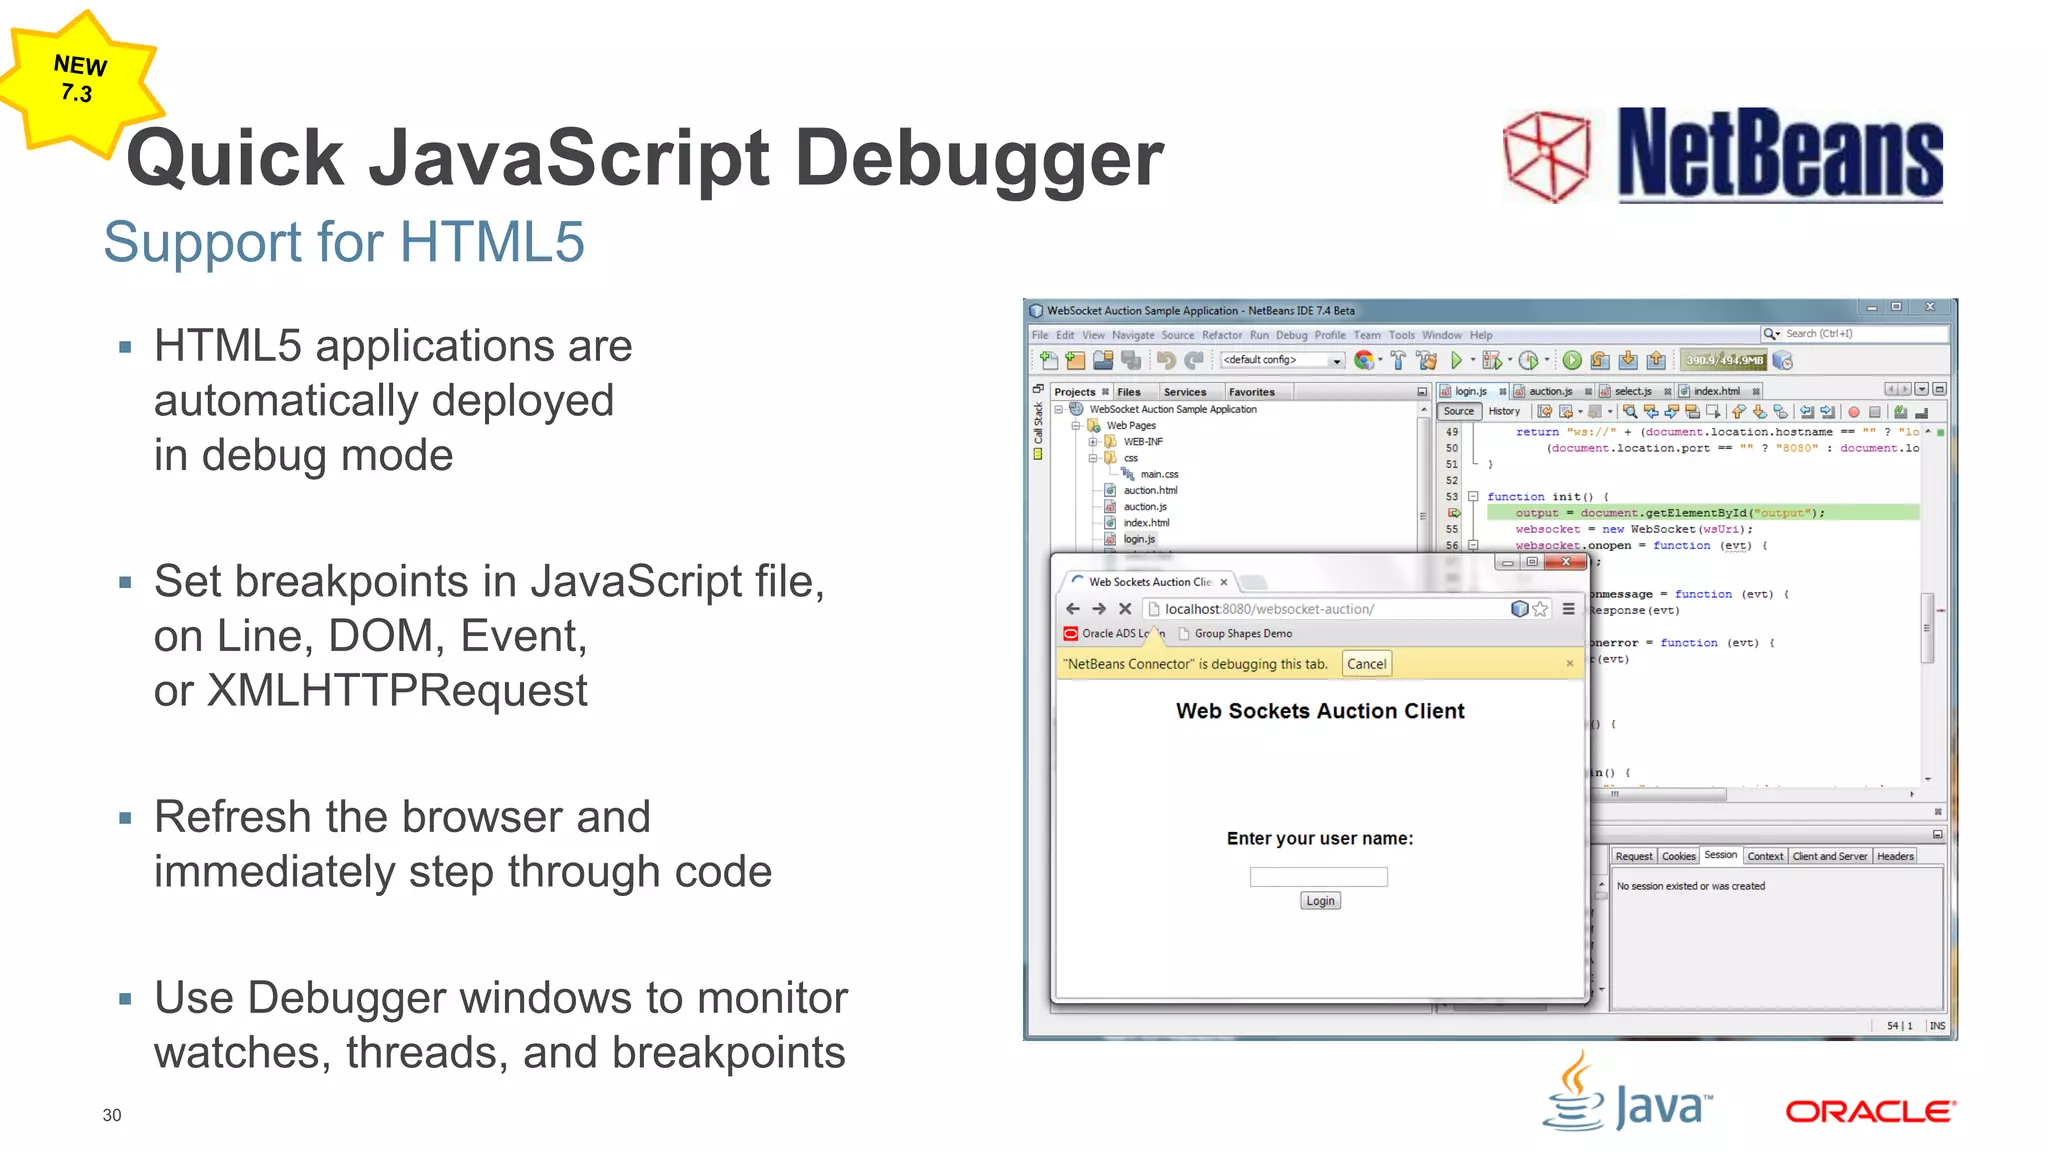
Task: Click the Undo arrow icon
Action: (1167, 361)
